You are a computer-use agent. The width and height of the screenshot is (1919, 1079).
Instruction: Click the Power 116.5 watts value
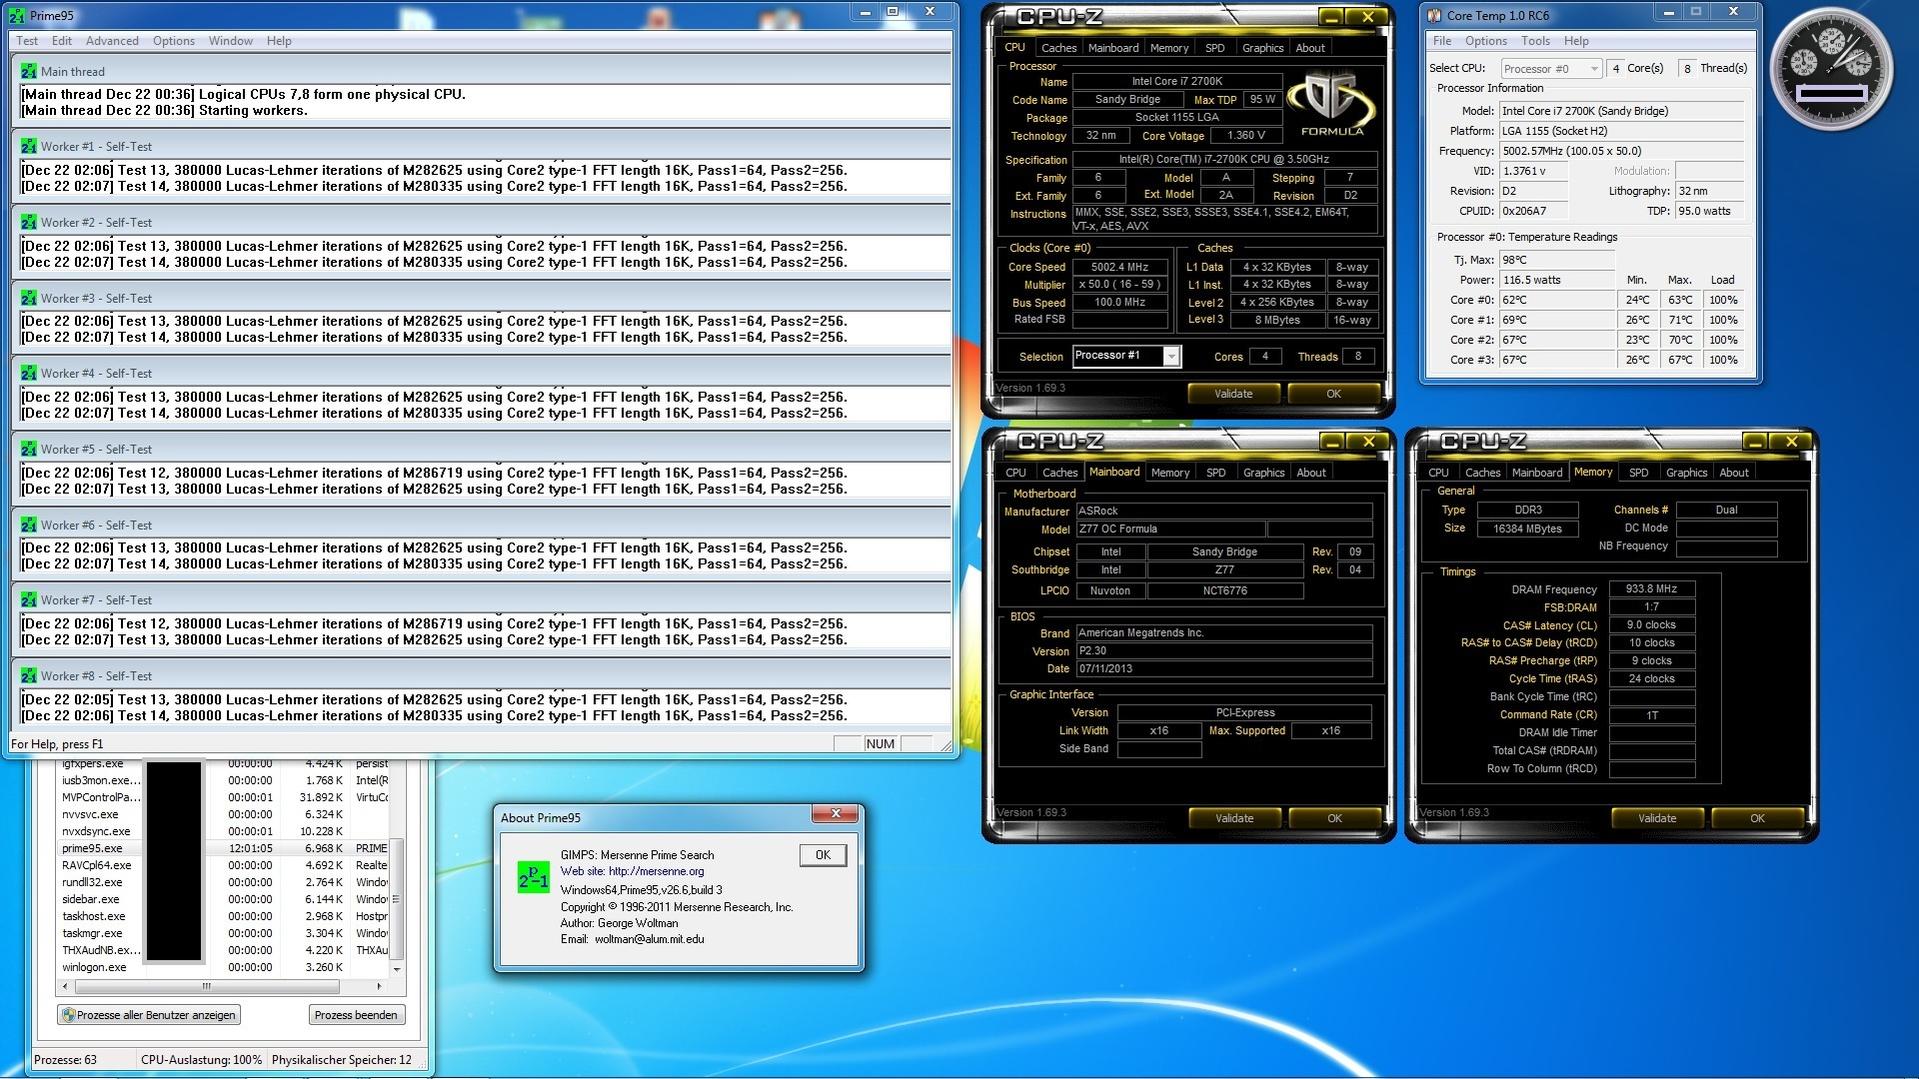pyautogui.click(x=1556, y=280)
